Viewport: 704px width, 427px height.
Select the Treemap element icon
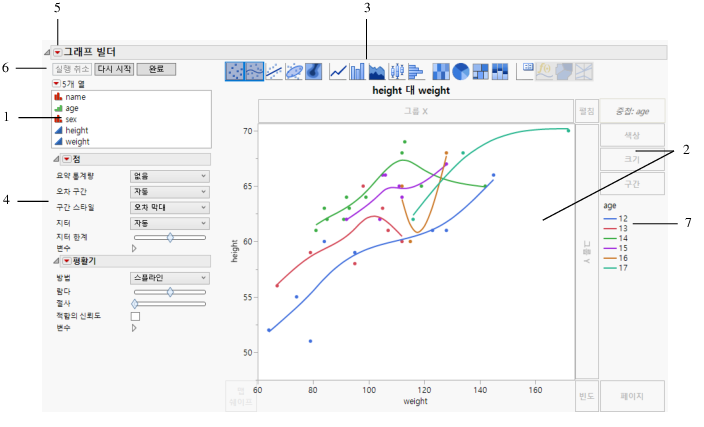click(480, 71)
